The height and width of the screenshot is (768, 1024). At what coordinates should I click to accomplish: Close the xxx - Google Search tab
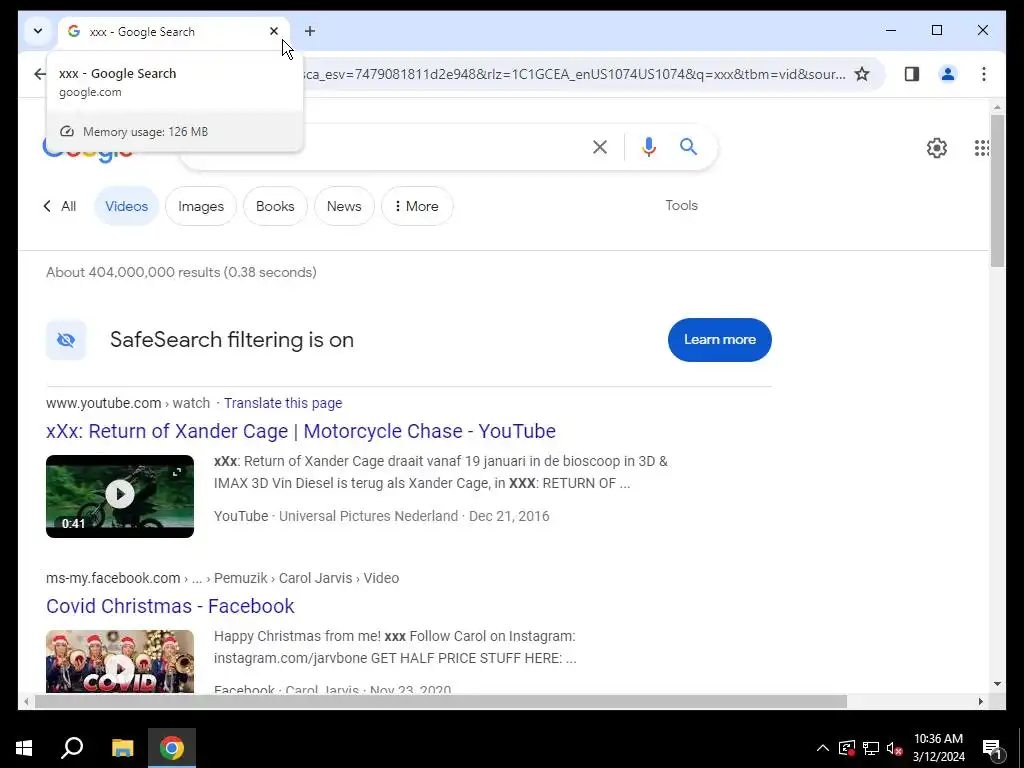pyautogui.click(x=274, y=31)
